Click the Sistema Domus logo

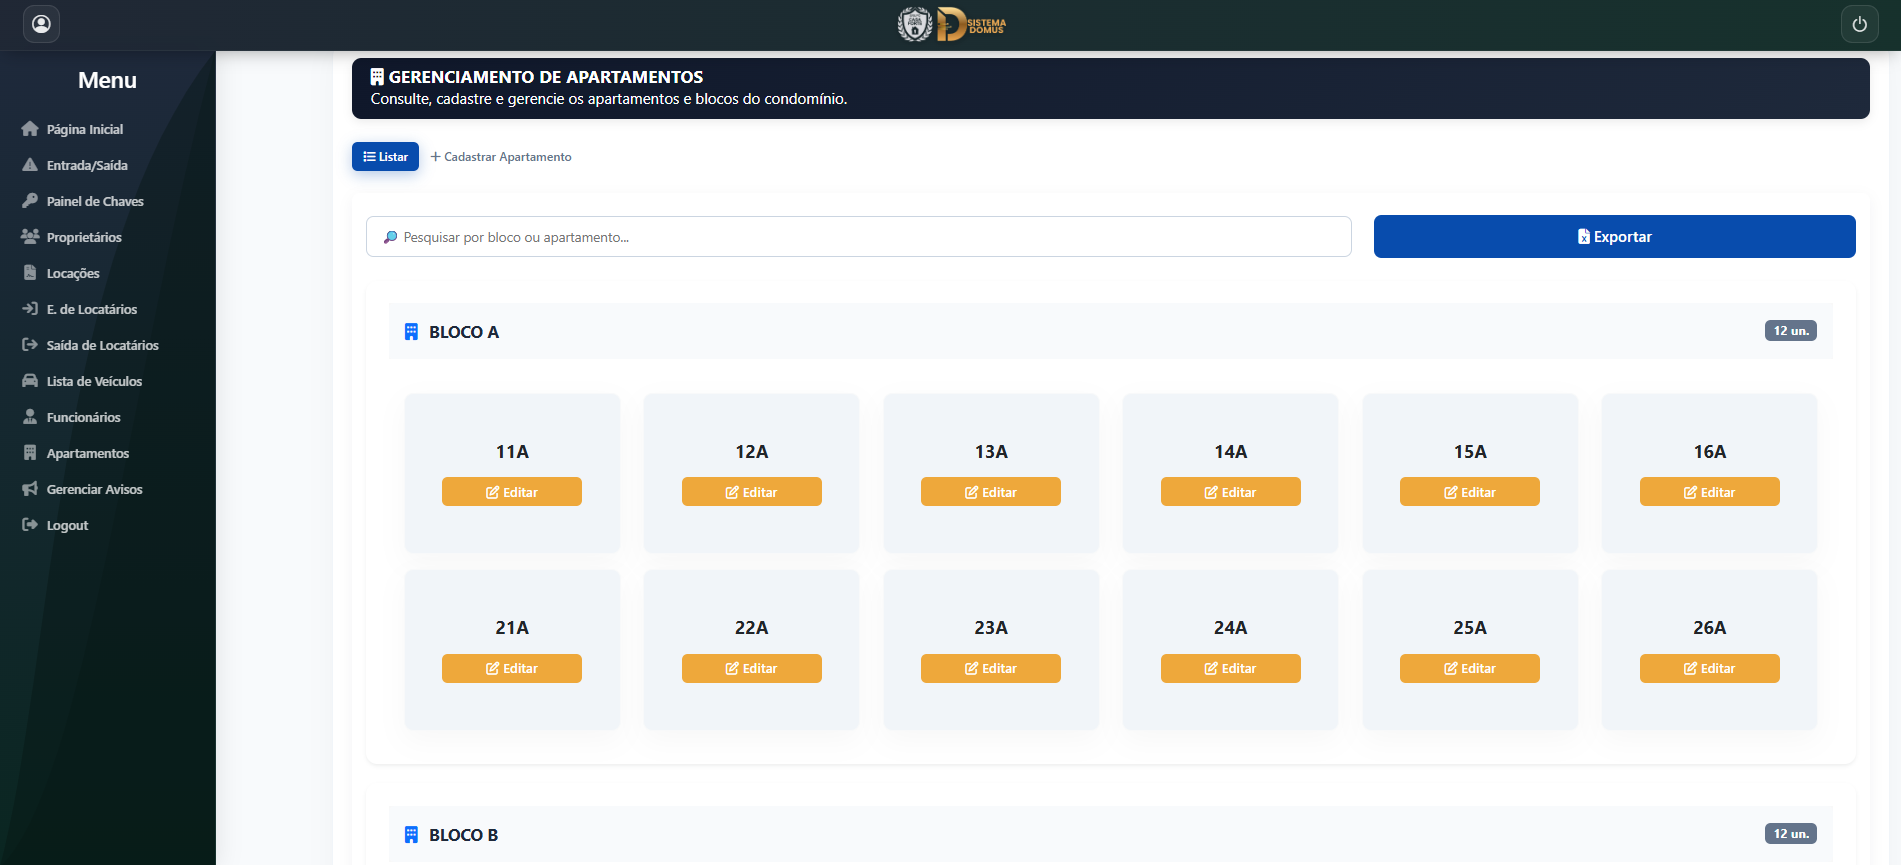(x=951, y=24)
